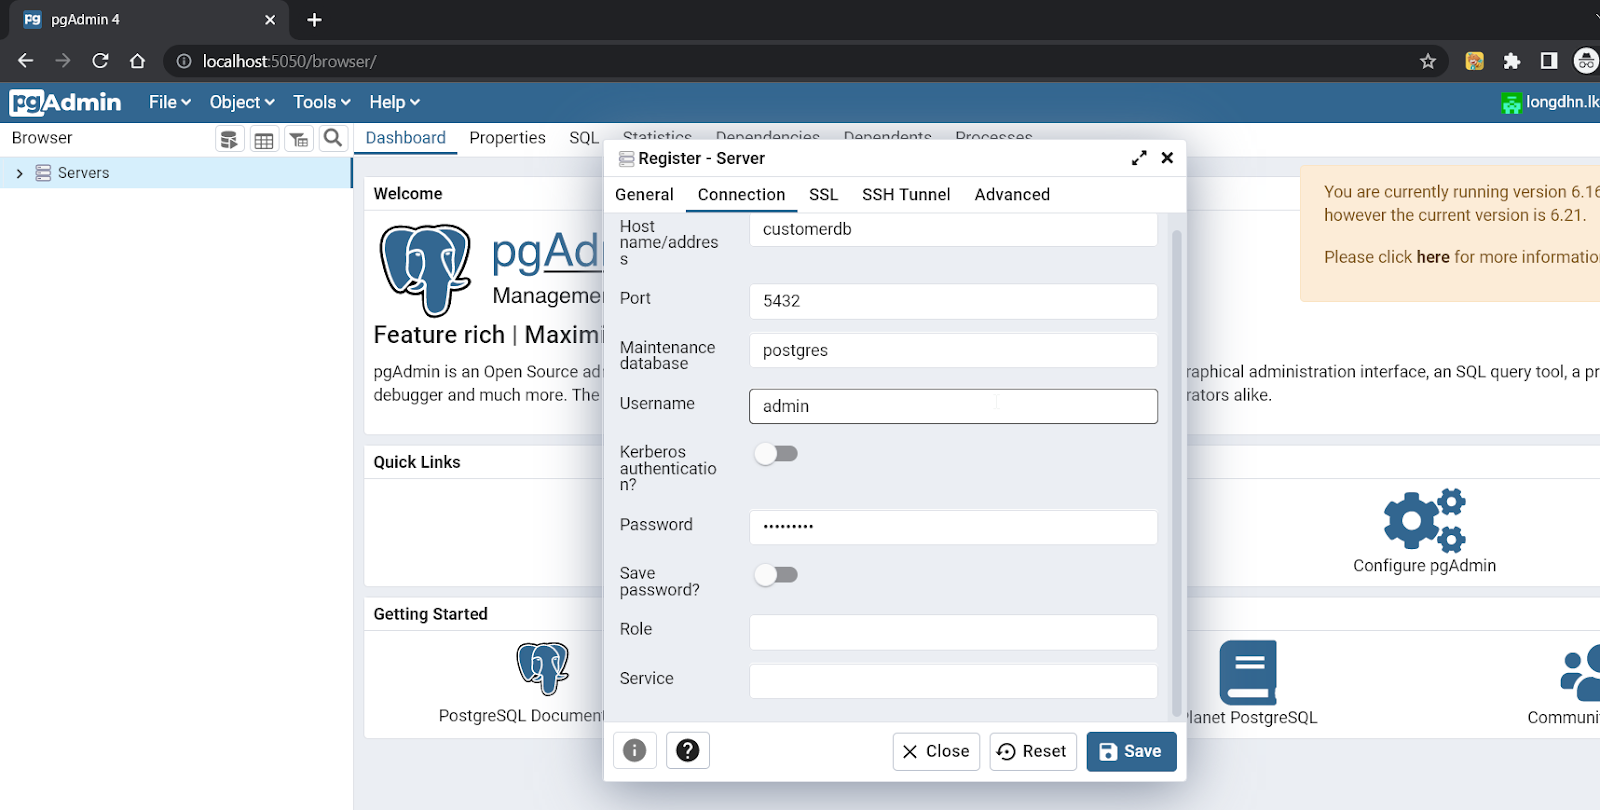Click the info icon button in dialog footer
1600x810 pixels.
click(x=635, y=750)
